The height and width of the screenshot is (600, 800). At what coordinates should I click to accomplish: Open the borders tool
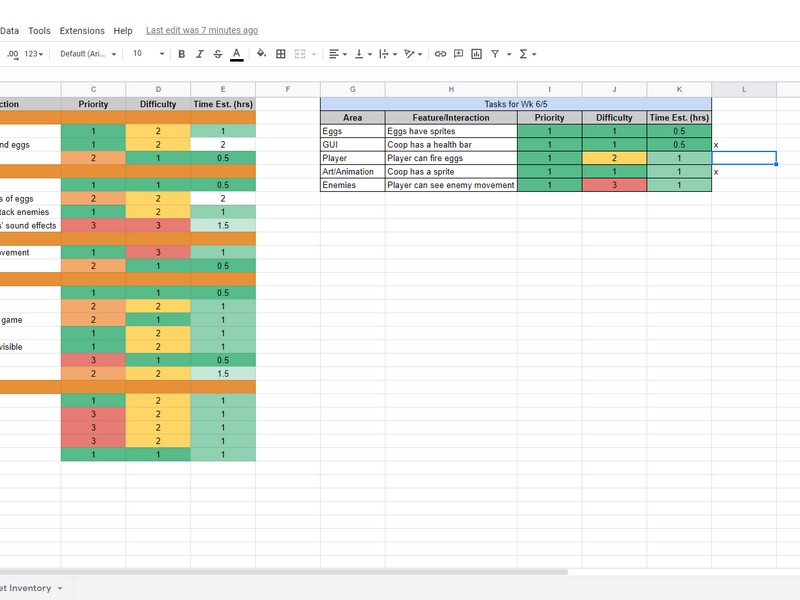point(281,54)
